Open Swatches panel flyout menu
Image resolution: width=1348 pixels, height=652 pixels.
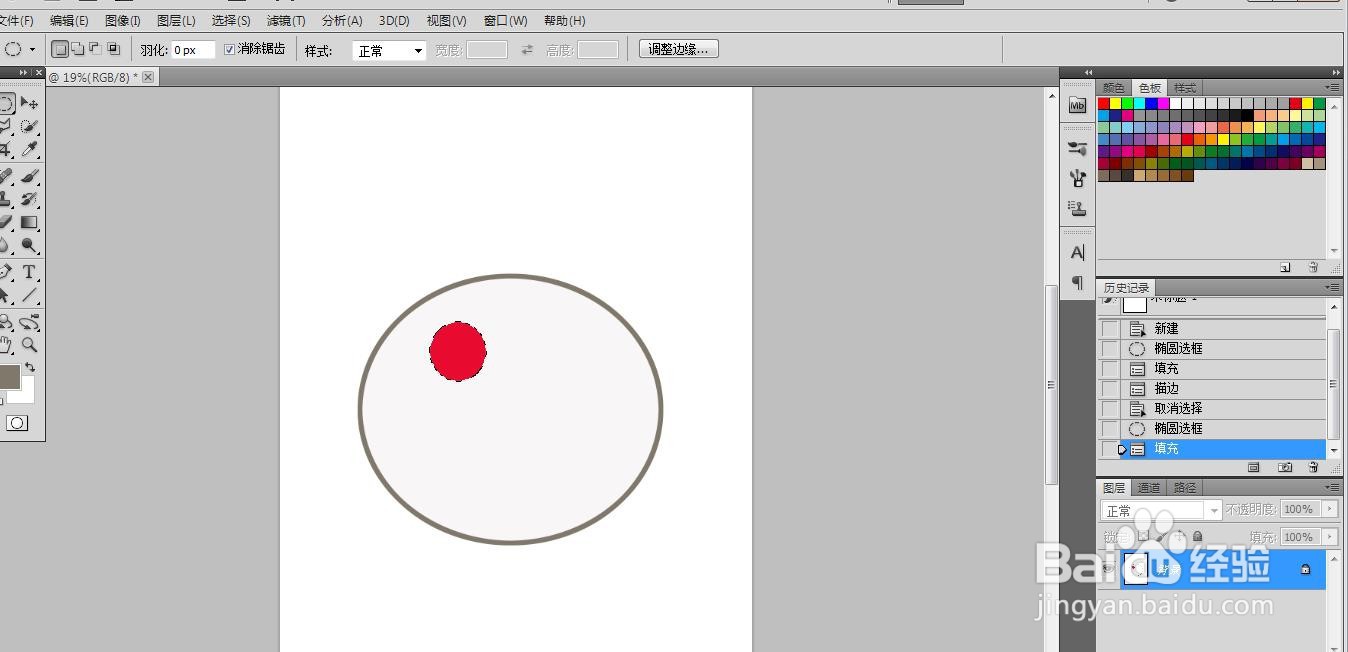coord(1334,88)
